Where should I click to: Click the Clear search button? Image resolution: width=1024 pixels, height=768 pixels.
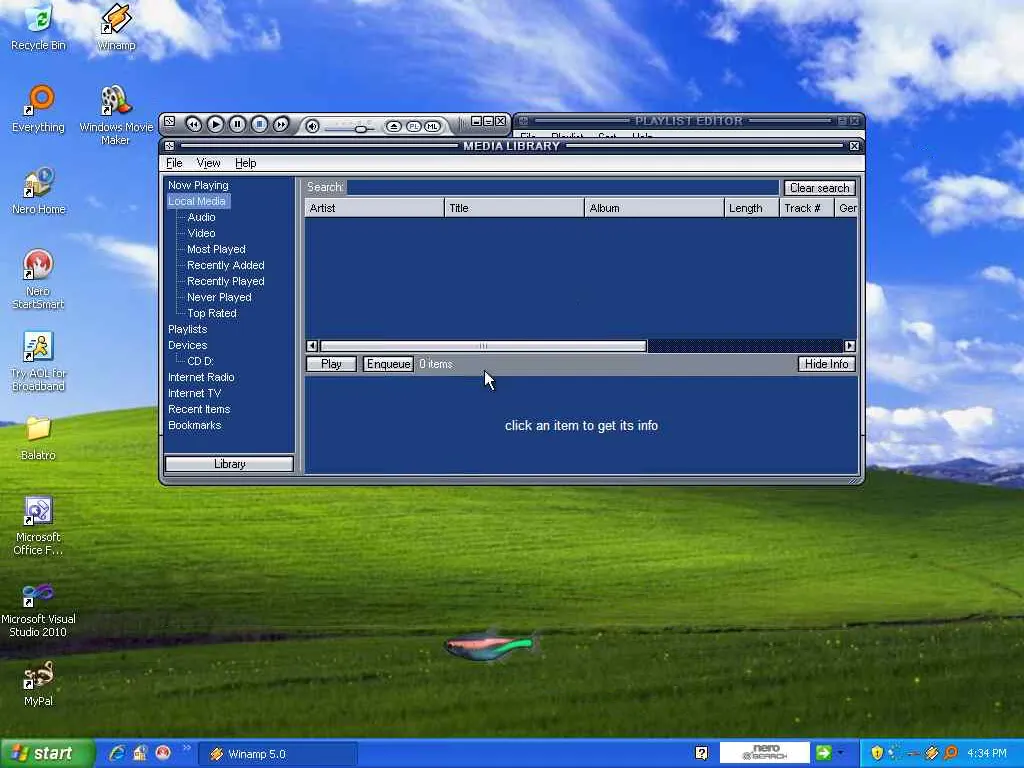820,188
